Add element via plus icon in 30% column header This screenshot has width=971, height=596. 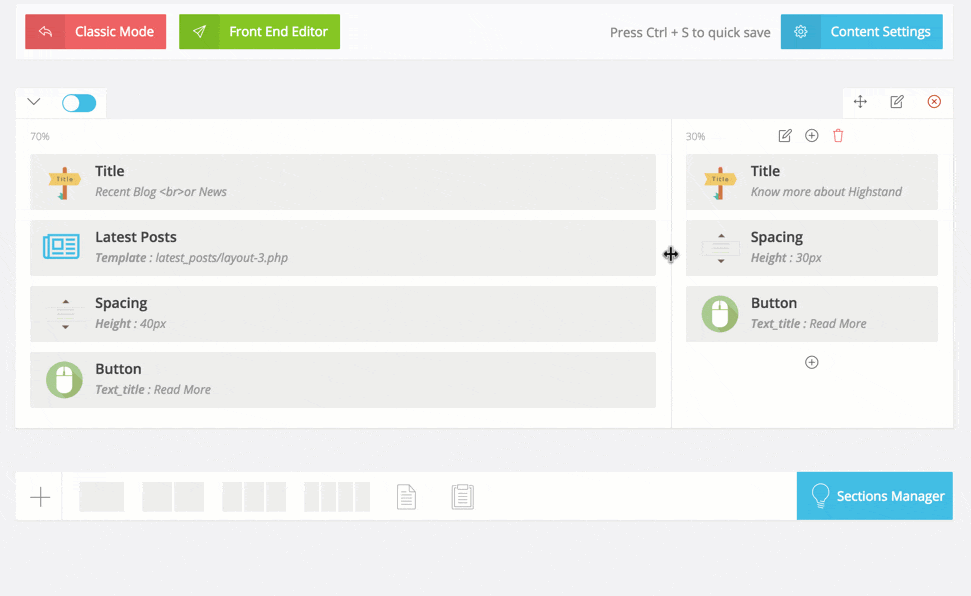pos(812,136)
